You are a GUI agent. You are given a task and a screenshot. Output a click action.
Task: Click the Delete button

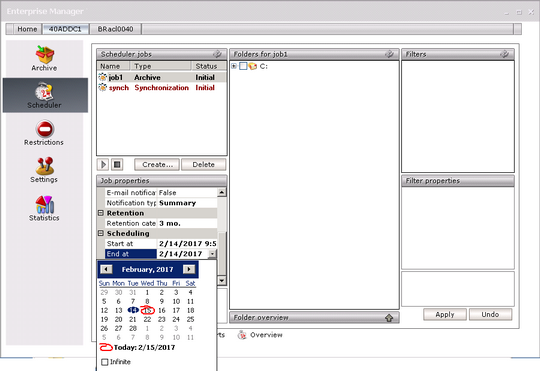[204, 165]
